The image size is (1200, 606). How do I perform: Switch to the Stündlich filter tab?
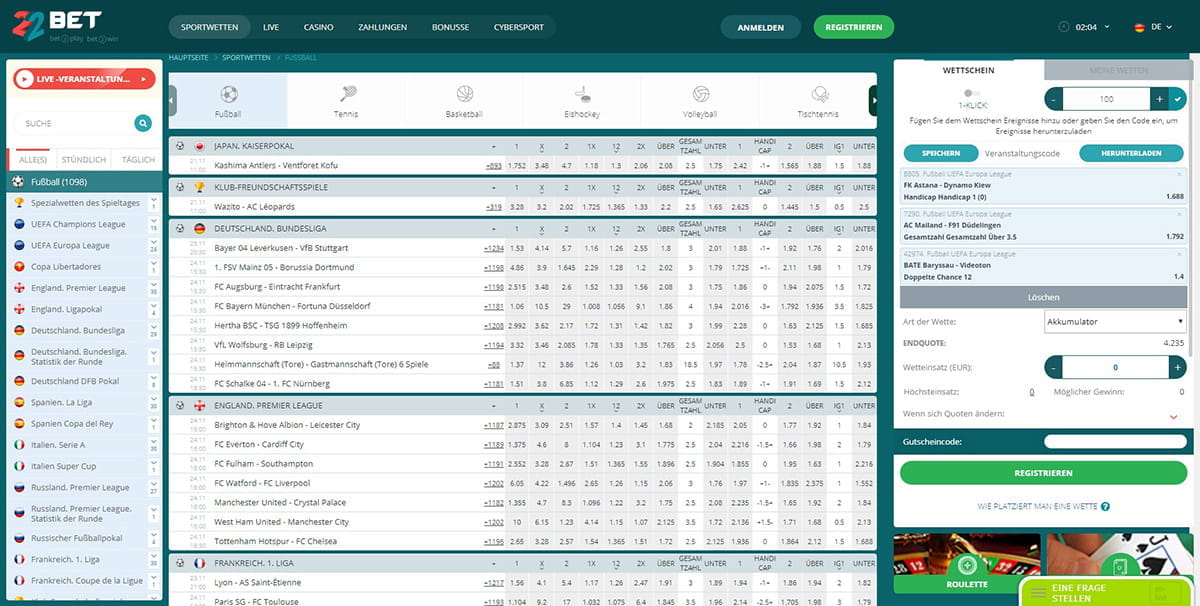(x=84, y=160)
